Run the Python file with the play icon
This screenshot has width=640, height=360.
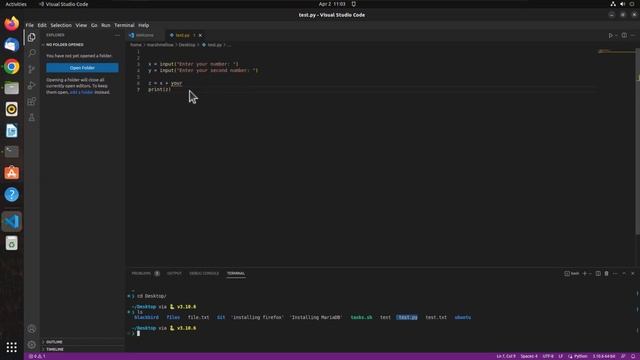tap(611, 36)
